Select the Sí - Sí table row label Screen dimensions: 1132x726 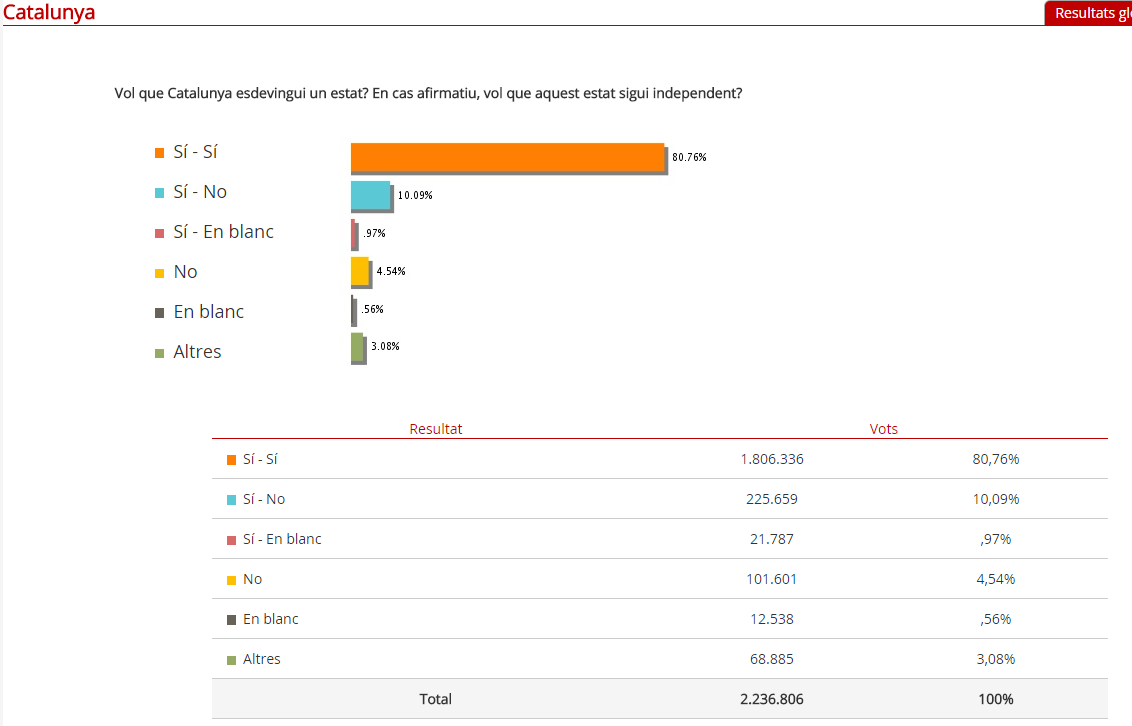(x=258, y=459)
